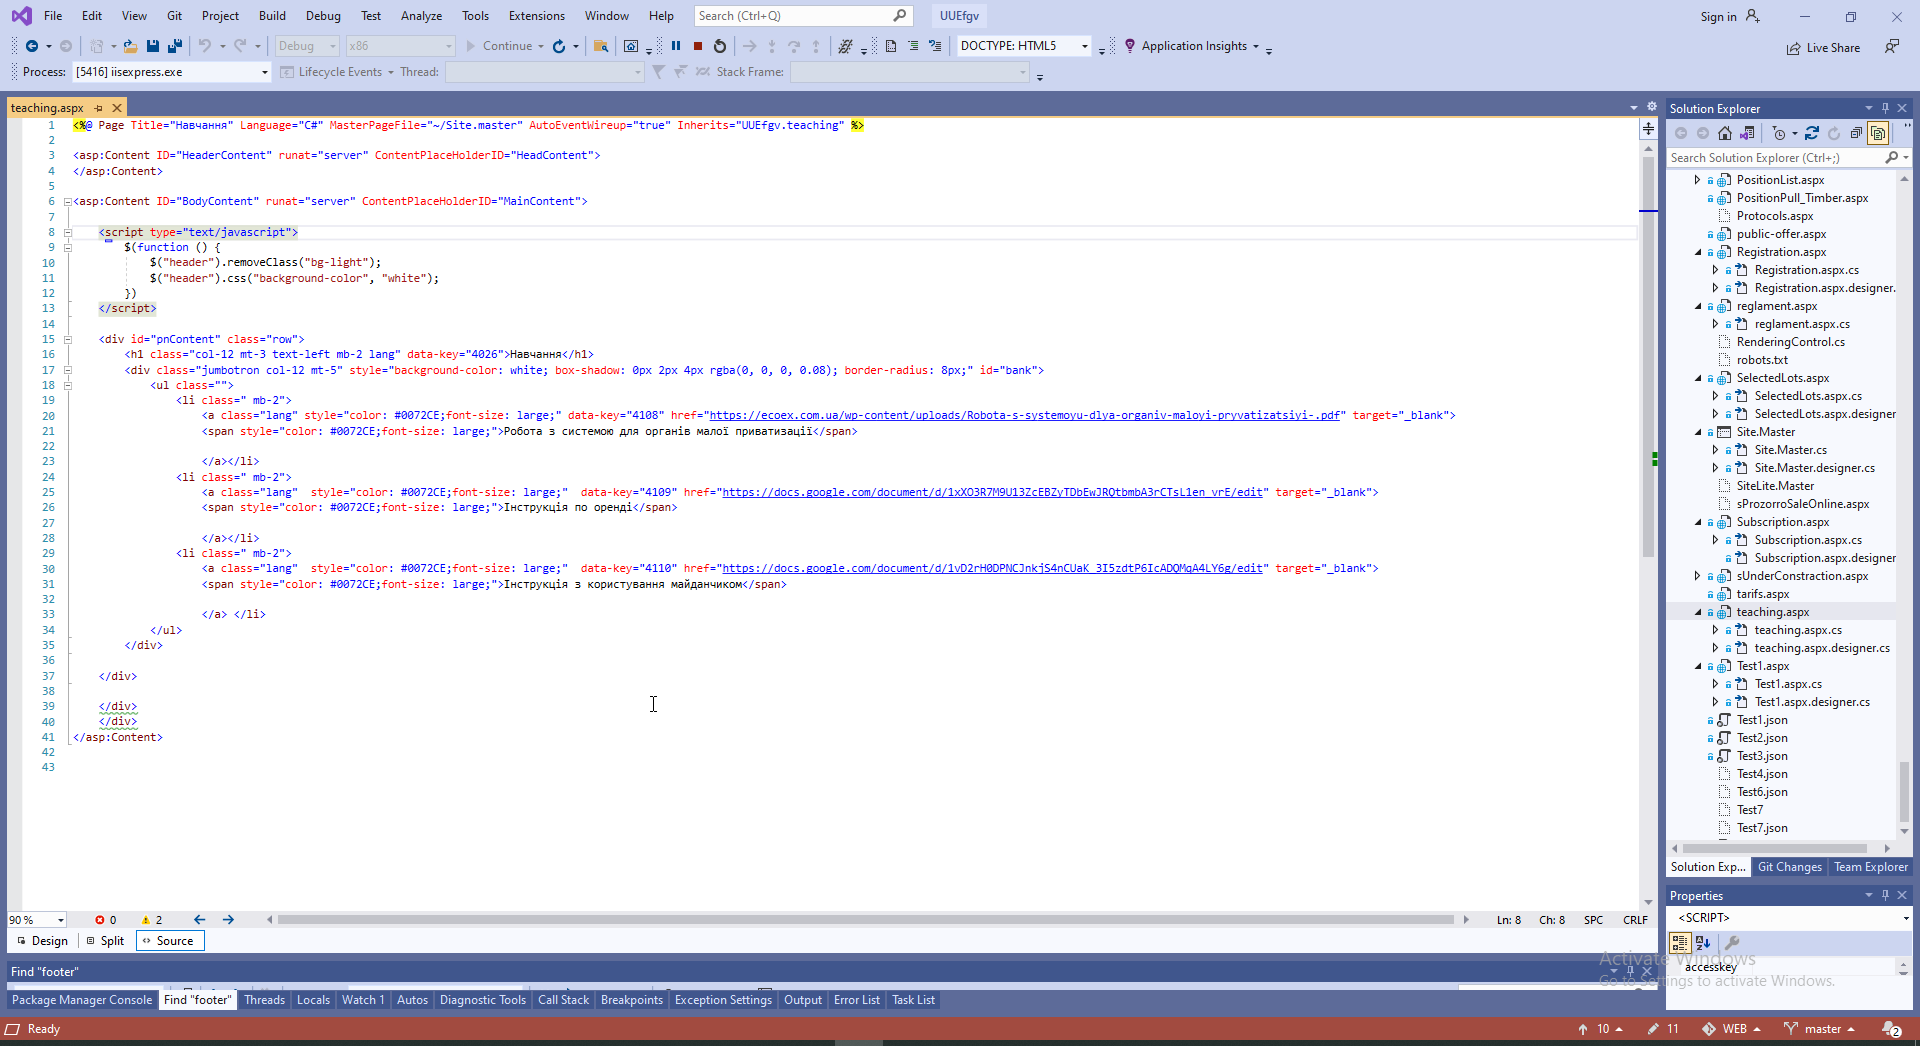The image size is (1920, 1046).
Task: Go to previous issue arrow in editor
Action: point(199,920)
